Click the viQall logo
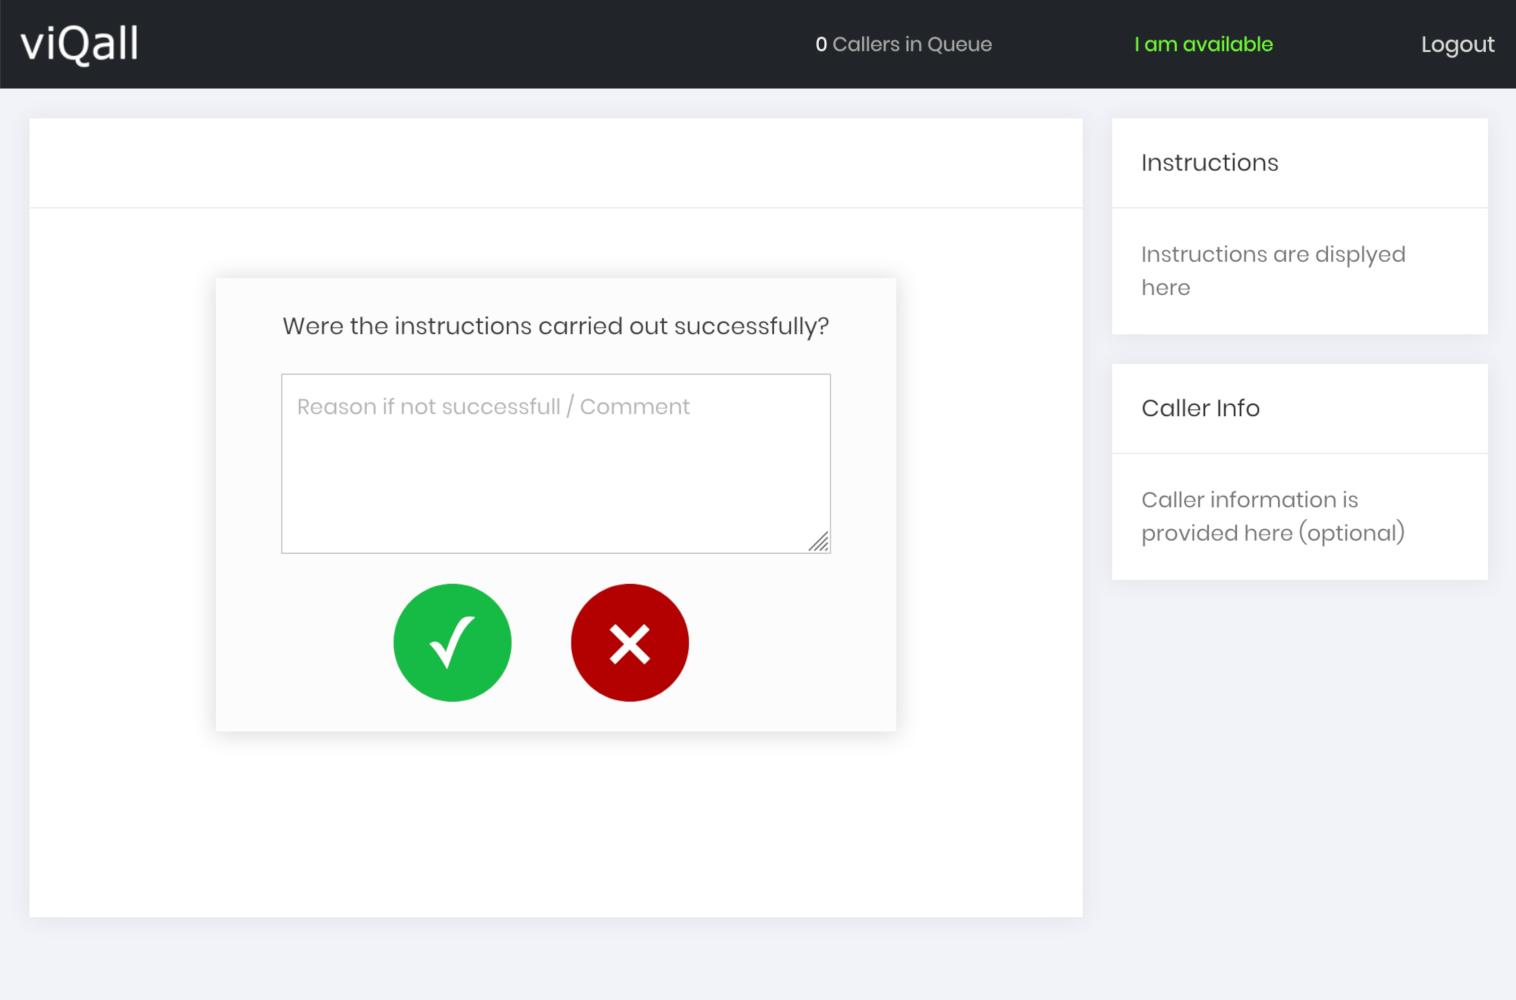Viewport: 1516px width, 1000px height. click(x=80, y=44)
